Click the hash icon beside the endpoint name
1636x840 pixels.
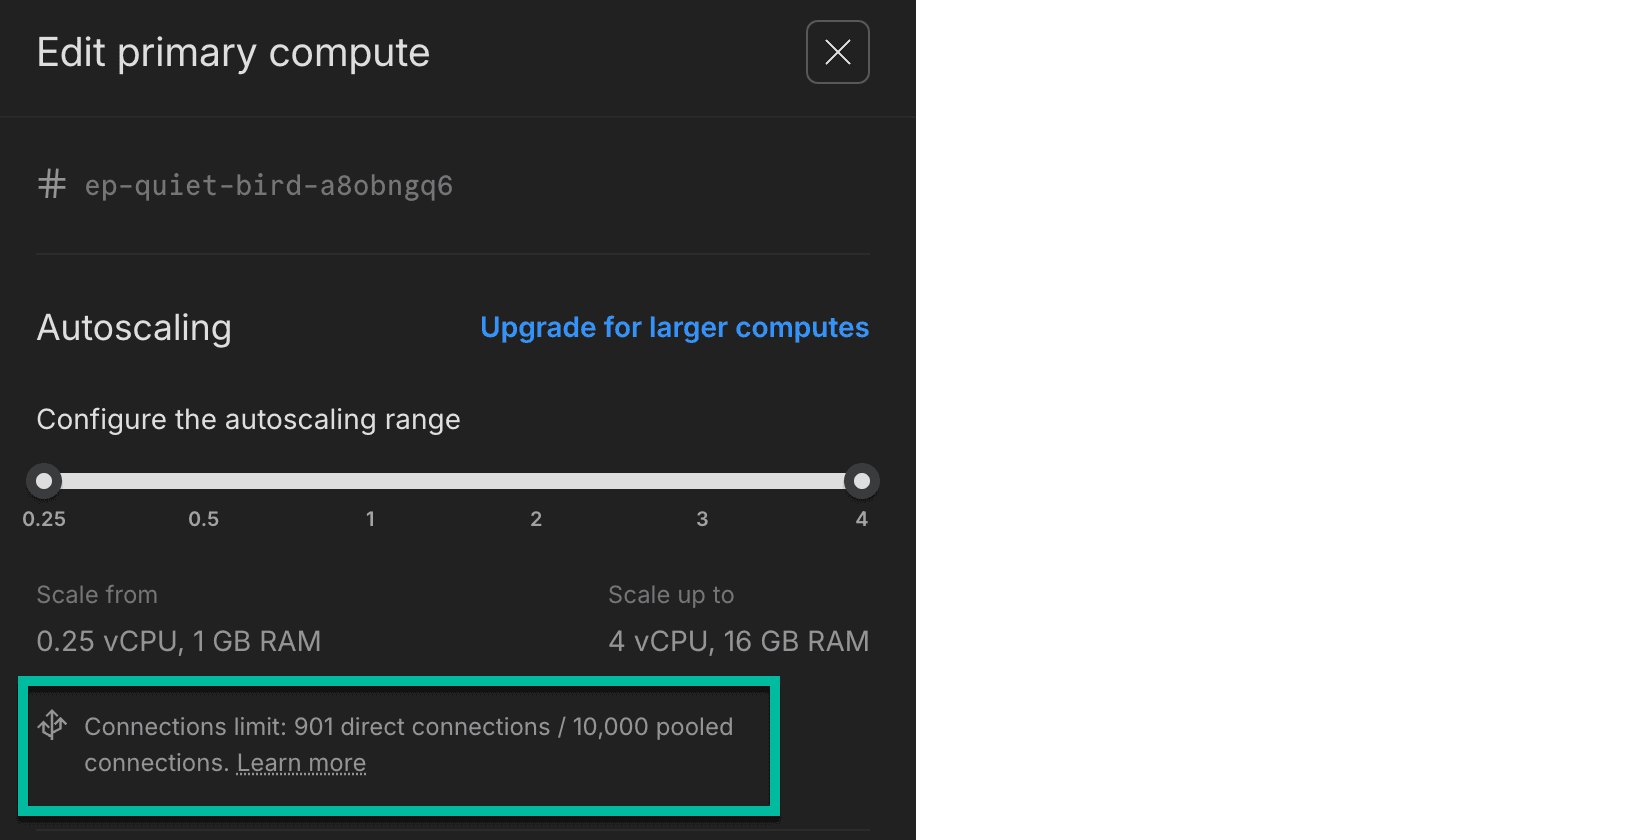click(x=51, y=184)
